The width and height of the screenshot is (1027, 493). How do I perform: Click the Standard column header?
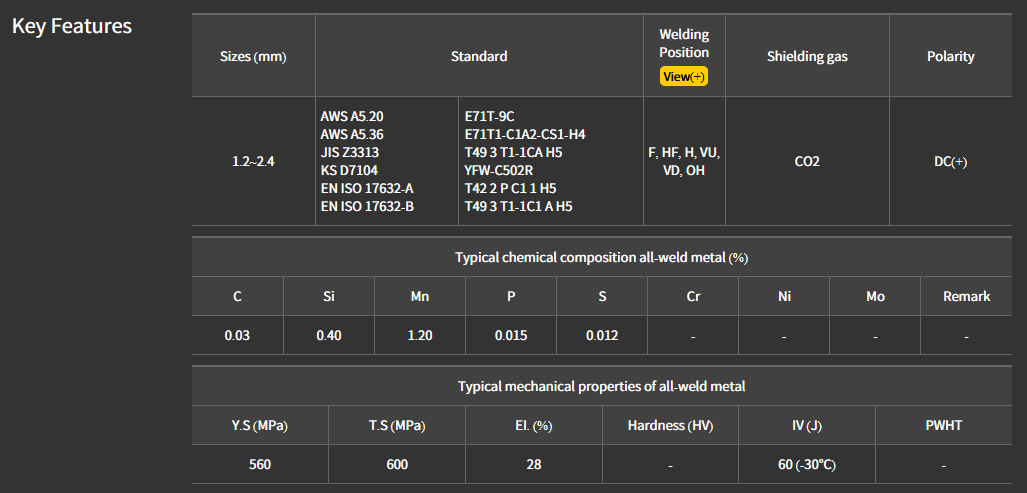(x=479, y=57)
